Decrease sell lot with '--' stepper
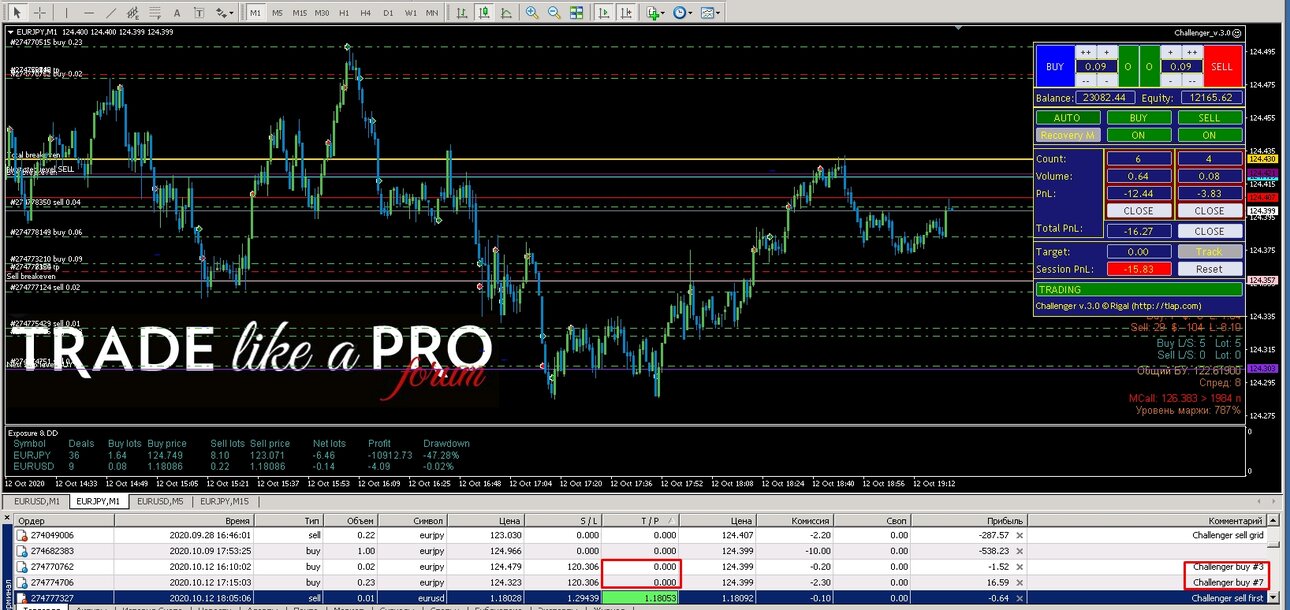Viewport: 1290px width, 610px height. 1191,81
